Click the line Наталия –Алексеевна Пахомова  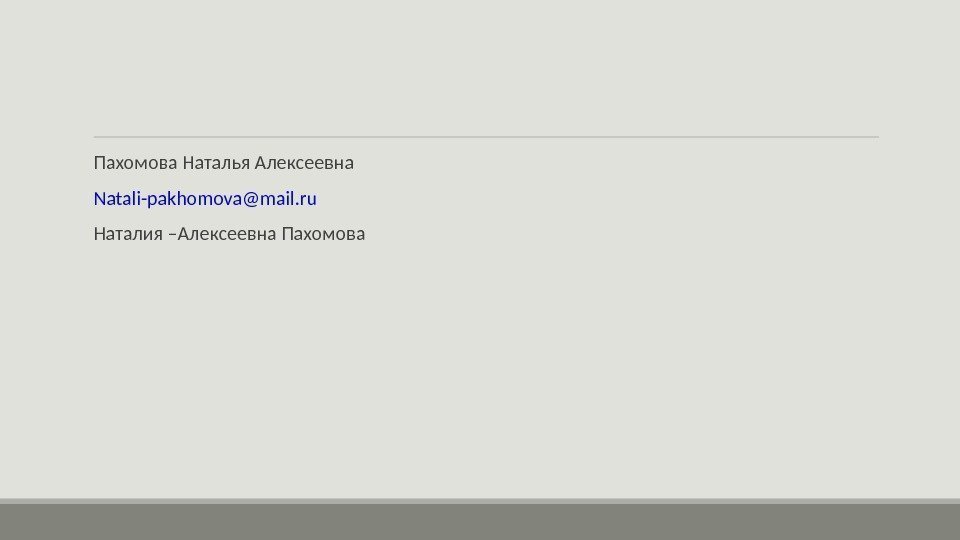click(x=229, y=234)
